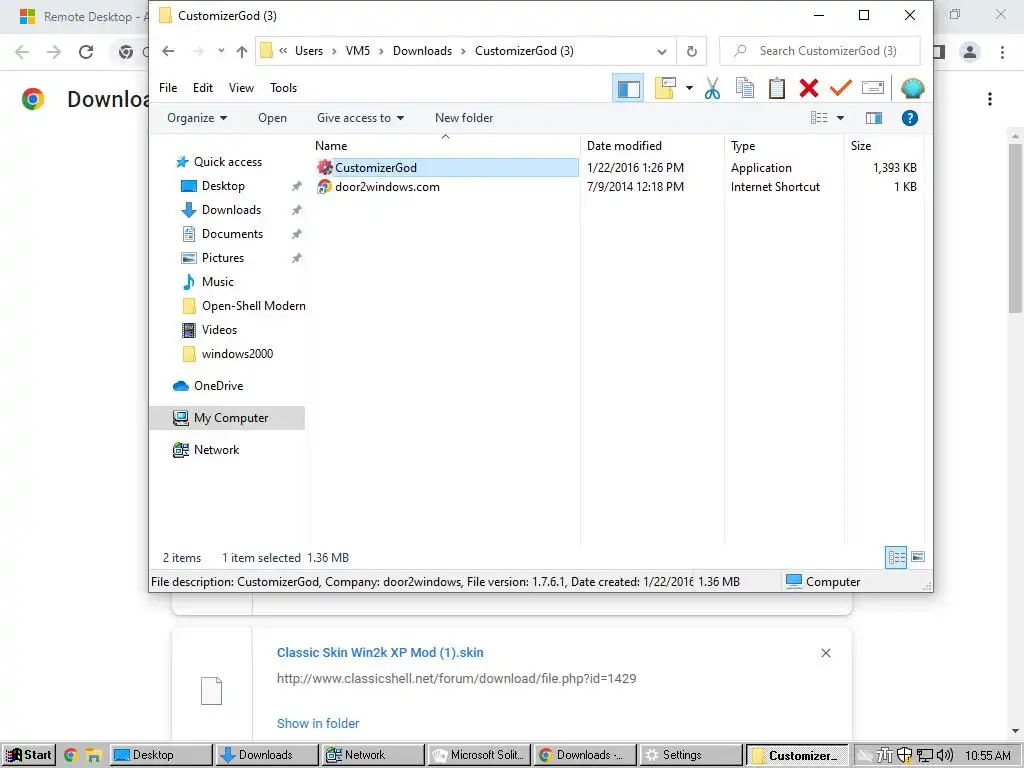Sort by the Size column header

point(861,146)
